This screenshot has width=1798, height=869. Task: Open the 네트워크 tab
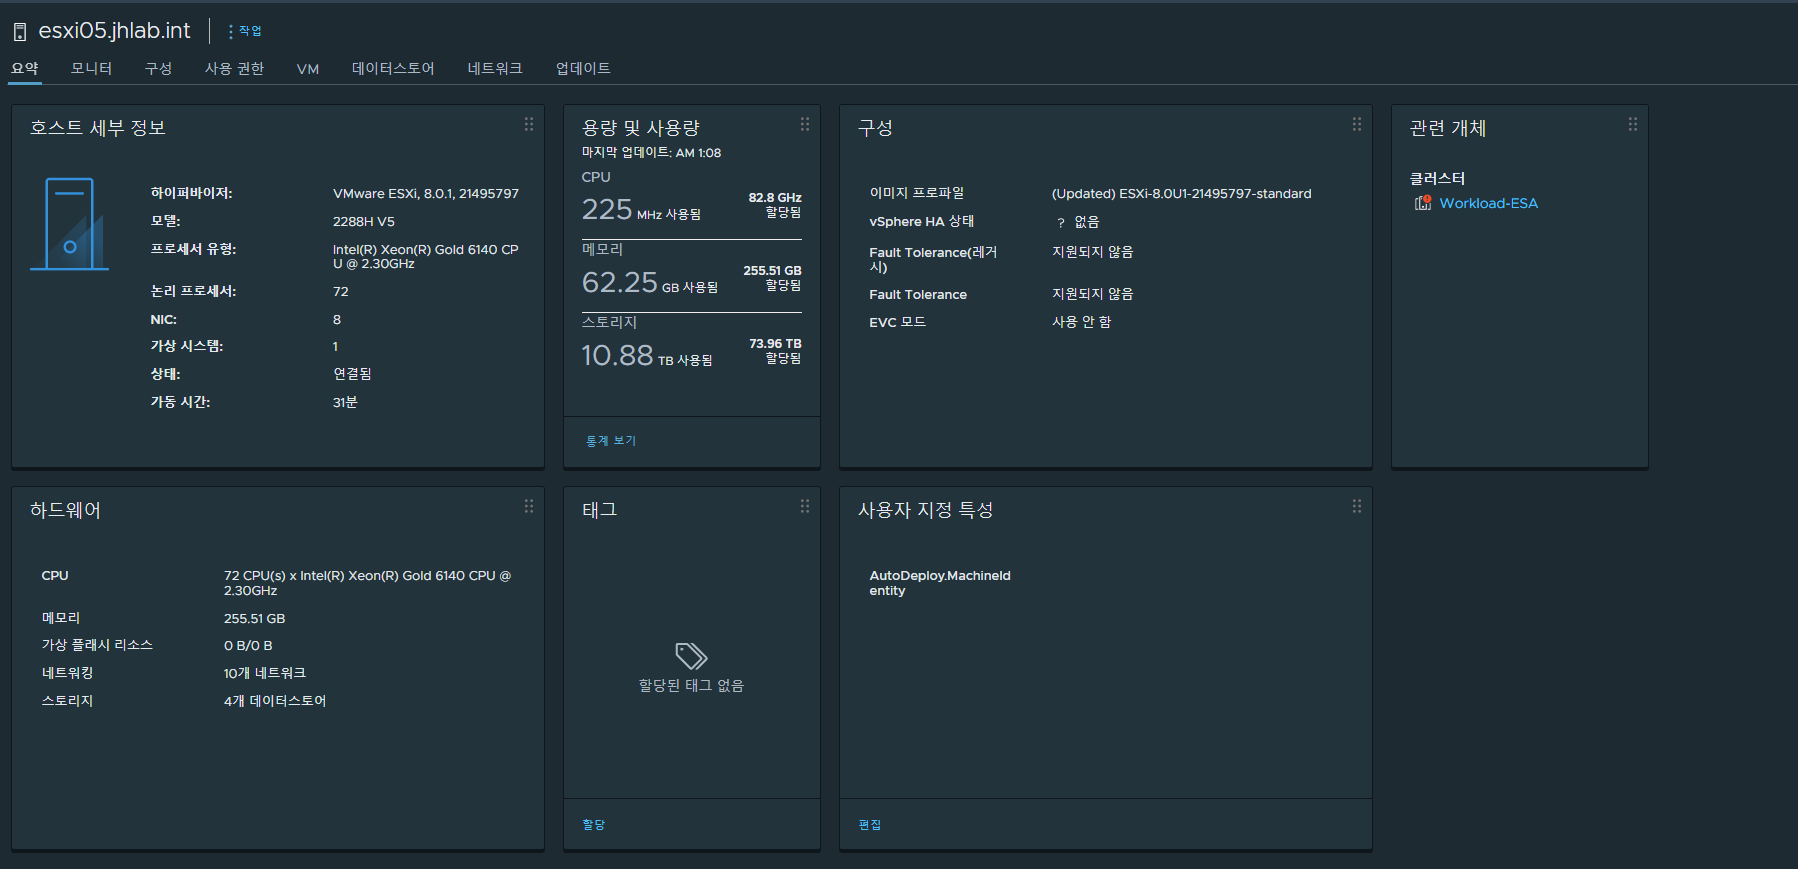click(495, 68)
